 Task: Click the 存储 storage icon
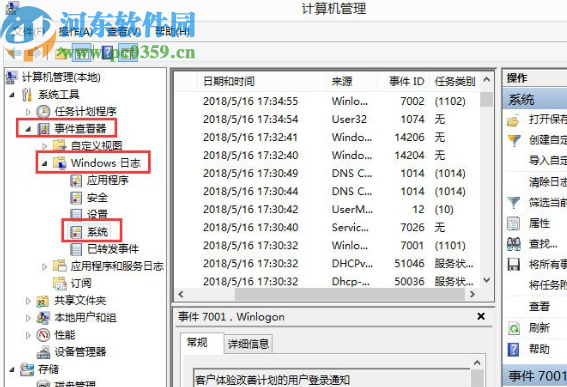[x=27, y=369]
